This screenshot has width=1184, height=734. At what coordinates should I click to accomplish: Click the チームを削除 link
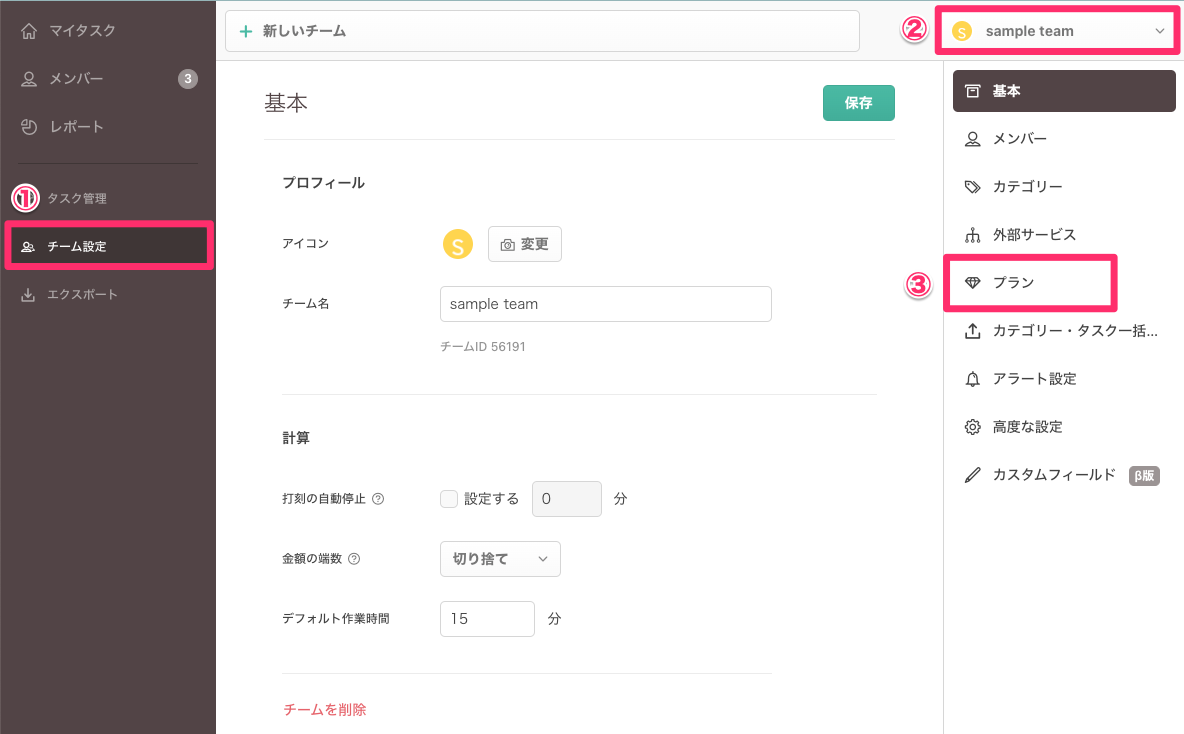click(325, 709)
